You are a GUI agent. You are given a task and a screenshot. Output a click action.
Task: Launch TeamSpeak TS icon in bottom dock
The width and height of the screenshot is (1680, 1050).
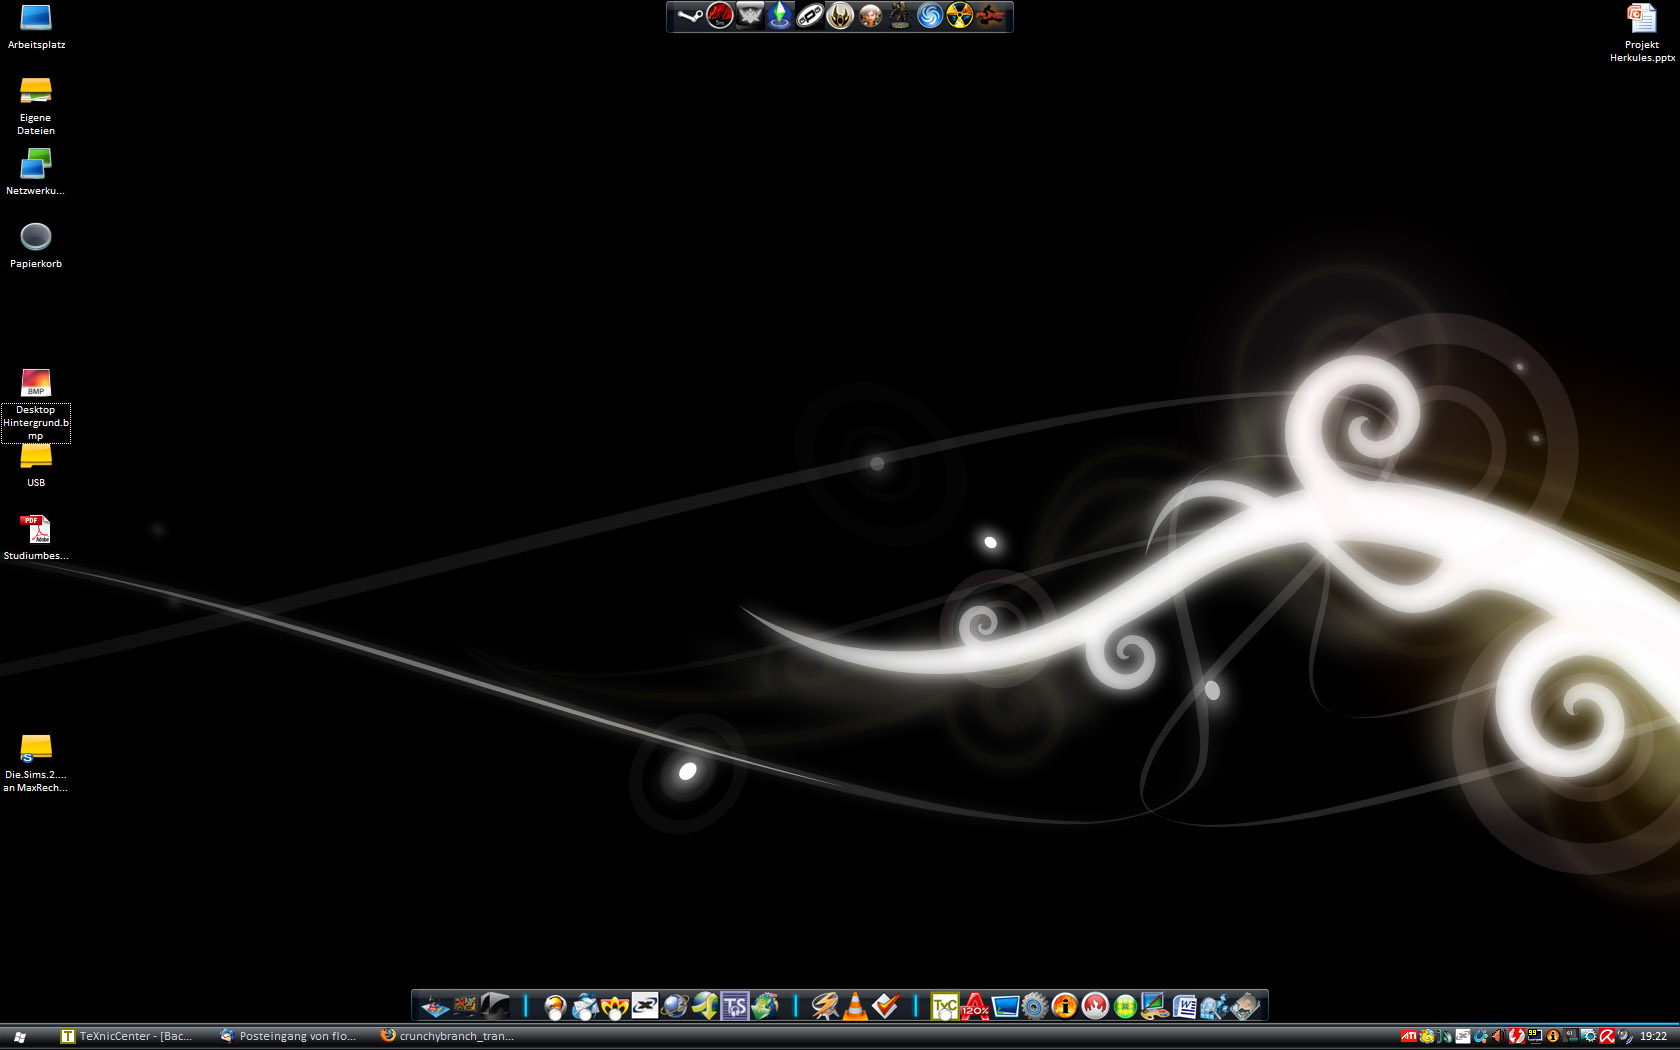coord(735,1006)
